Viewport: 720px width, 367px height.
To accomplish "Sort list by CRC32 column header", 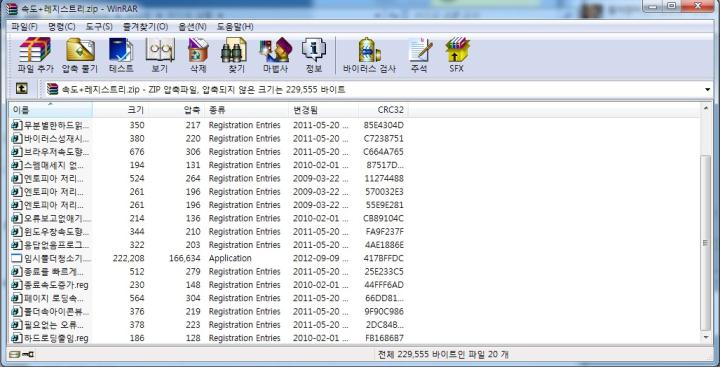I will pos(383,110).
